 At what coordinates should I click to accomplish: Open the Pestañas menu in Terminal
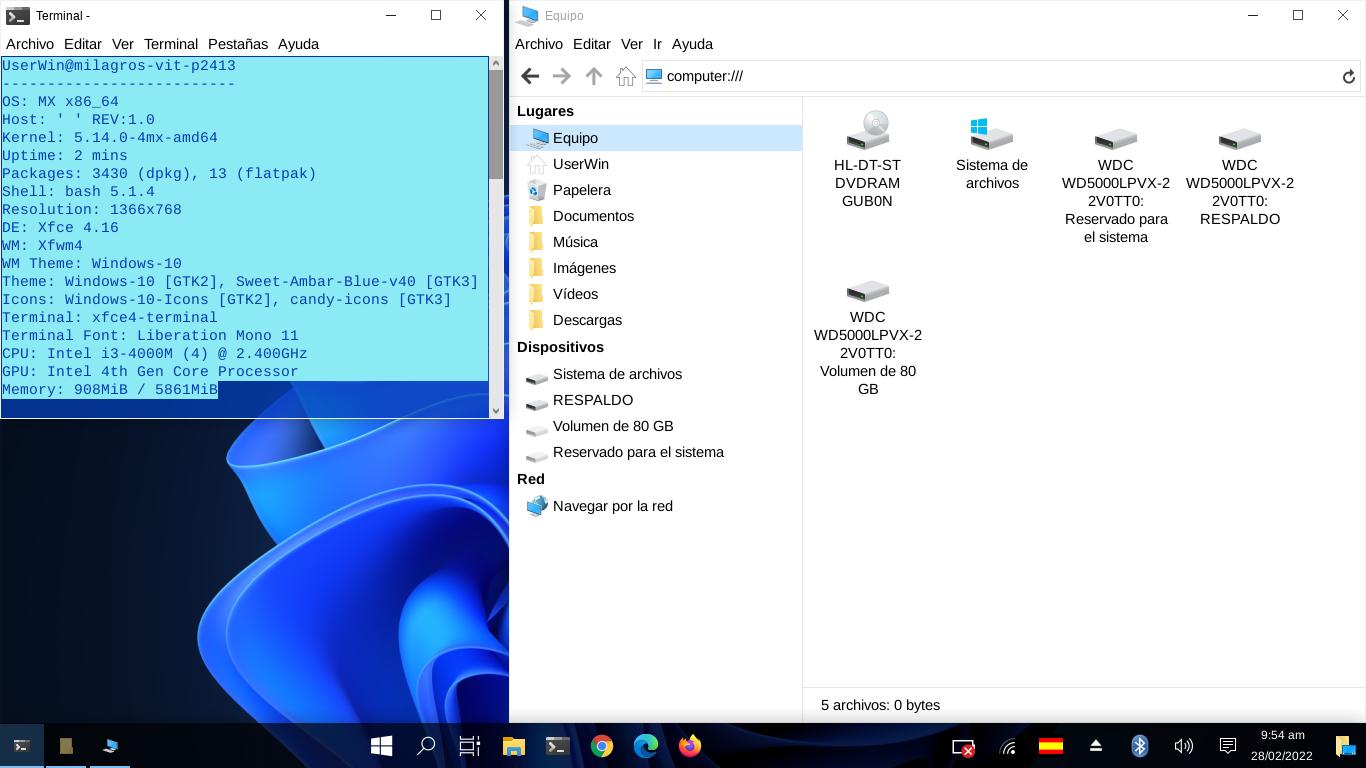click(238, 44)
